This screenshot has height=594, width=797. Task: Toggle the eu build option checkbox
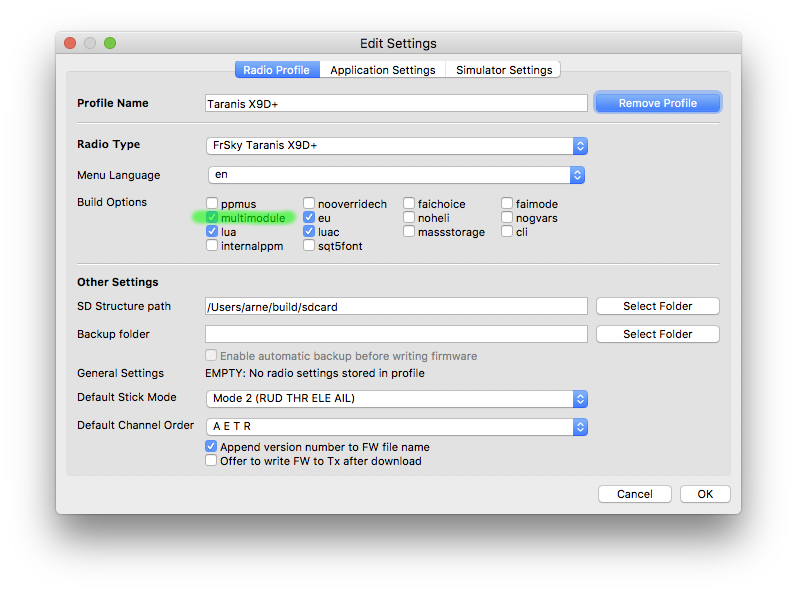click(x=310, y=218)
